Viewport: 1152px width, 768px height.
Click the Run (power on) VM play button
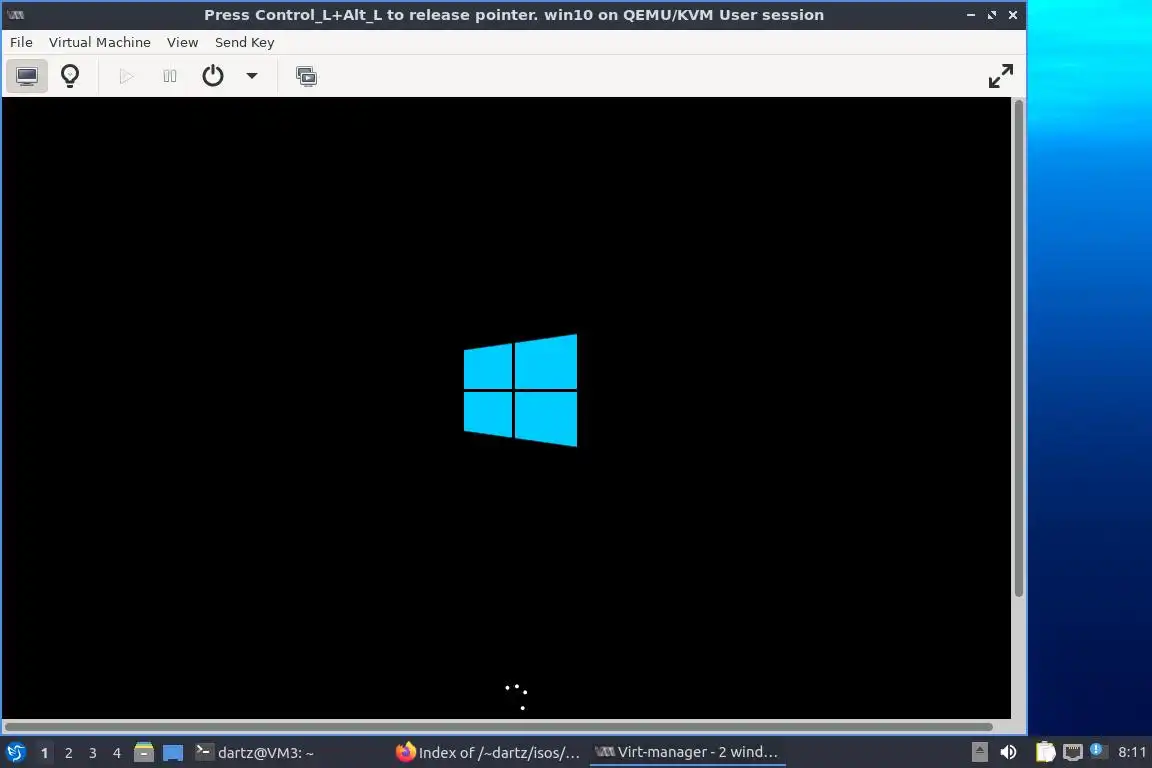click(x=126, y=76)
